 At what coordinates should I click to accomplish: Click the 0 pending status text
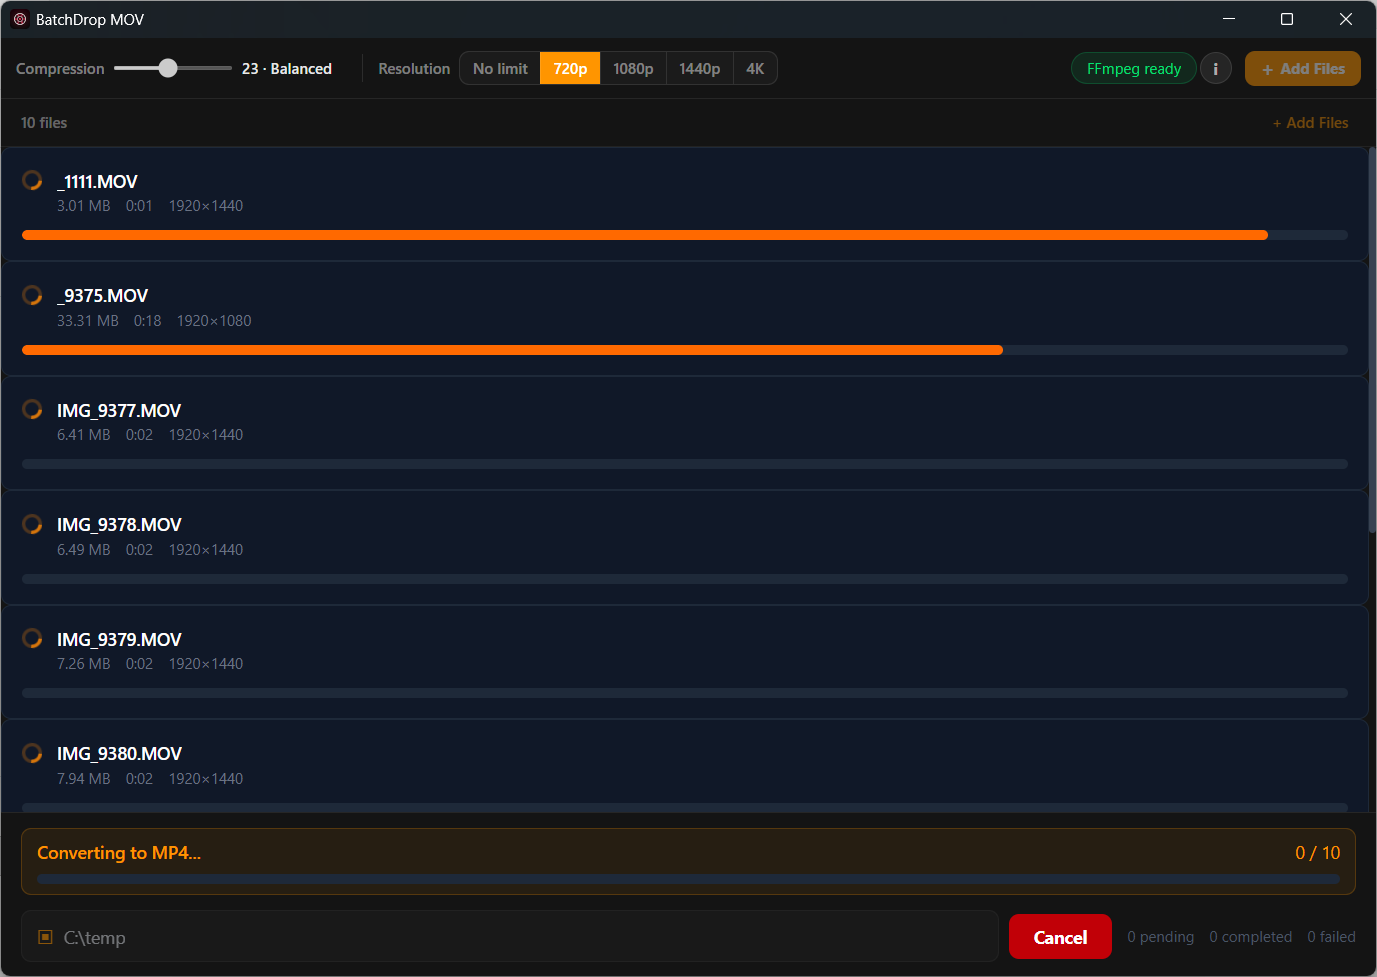pyautogui.click(x=1161, y=937)
